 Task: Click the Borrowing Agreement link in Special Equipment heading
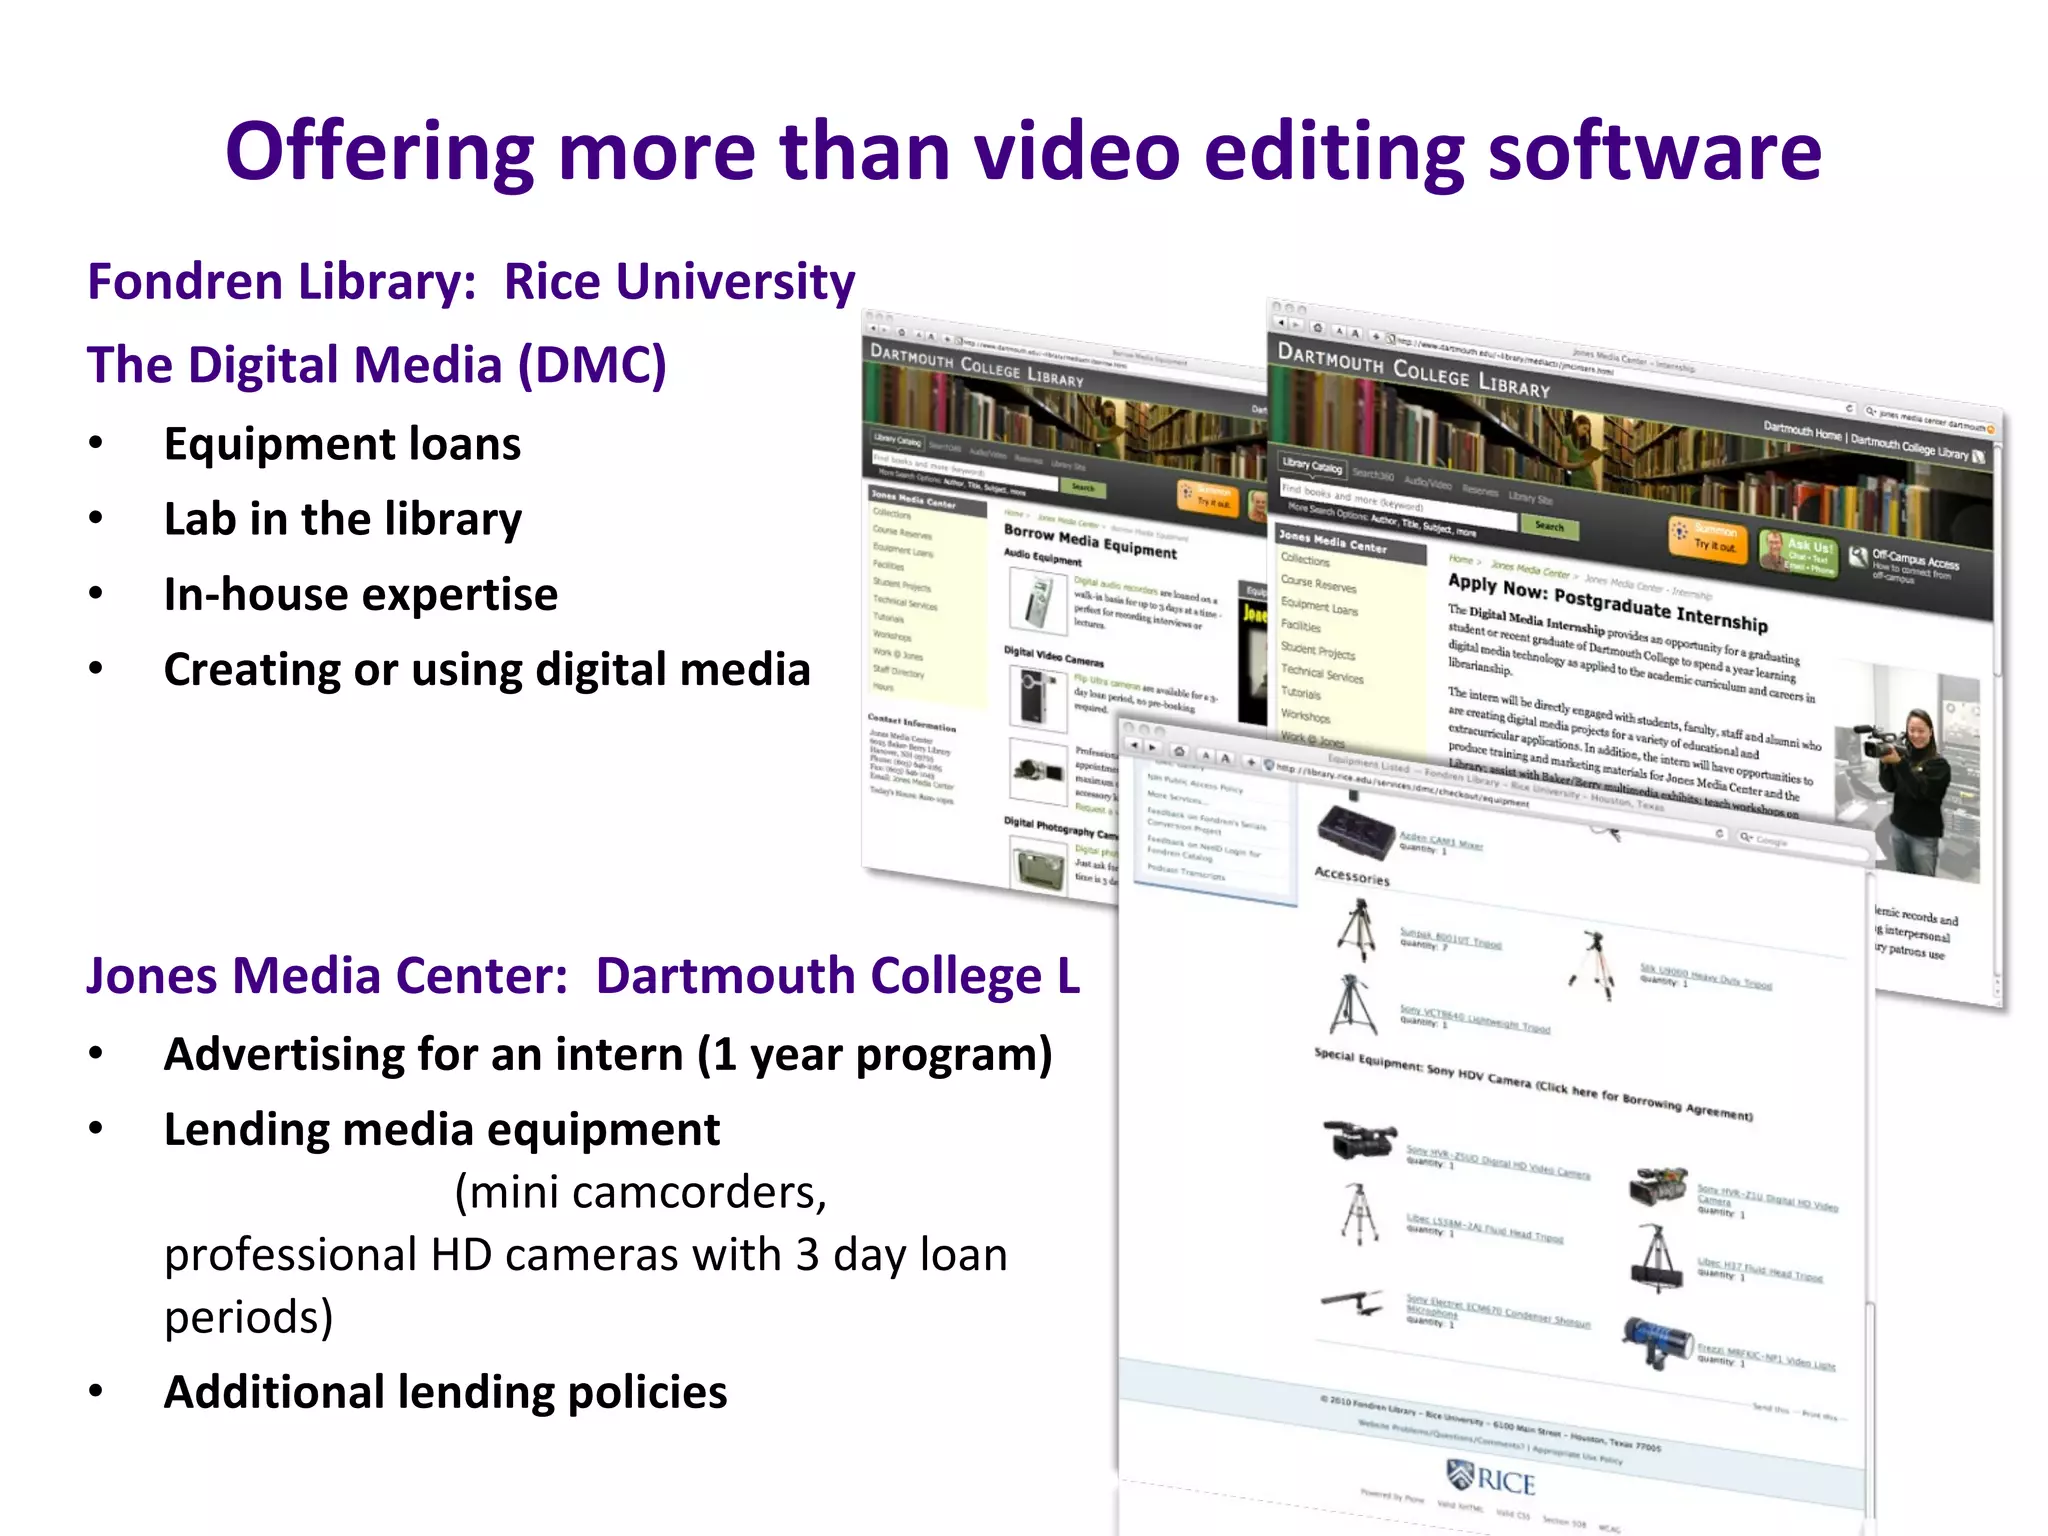click(x=1644, y=1099)
